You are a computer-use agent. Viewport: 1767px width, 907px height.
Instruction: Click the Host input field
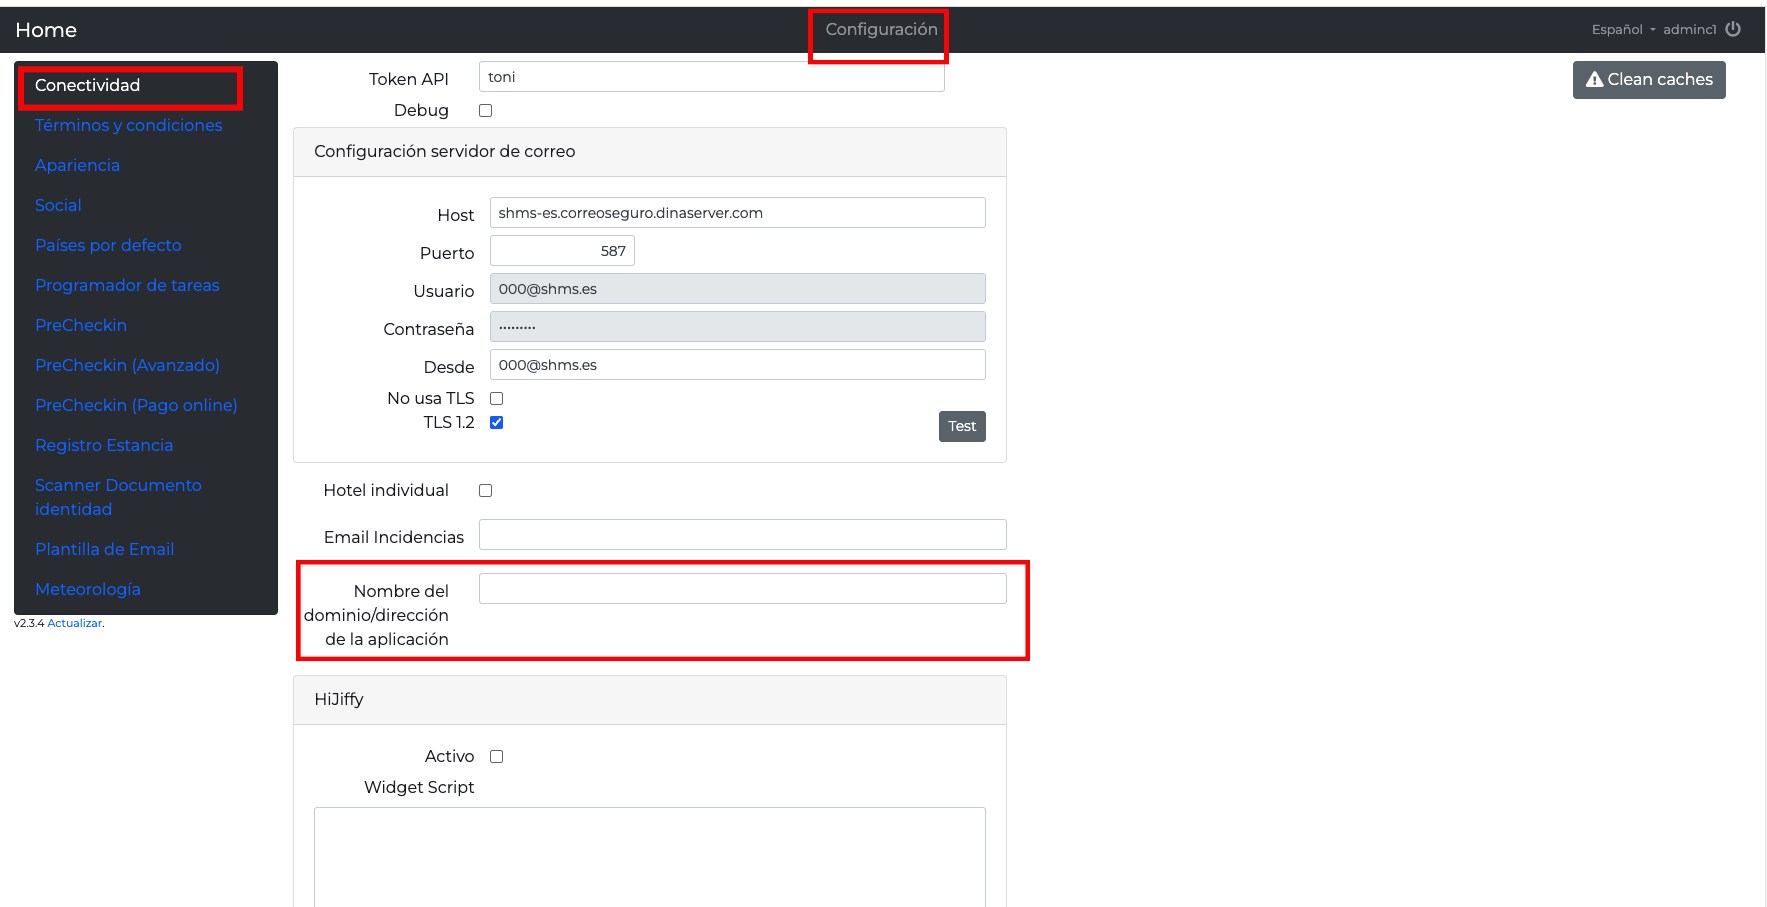[737, 213]
